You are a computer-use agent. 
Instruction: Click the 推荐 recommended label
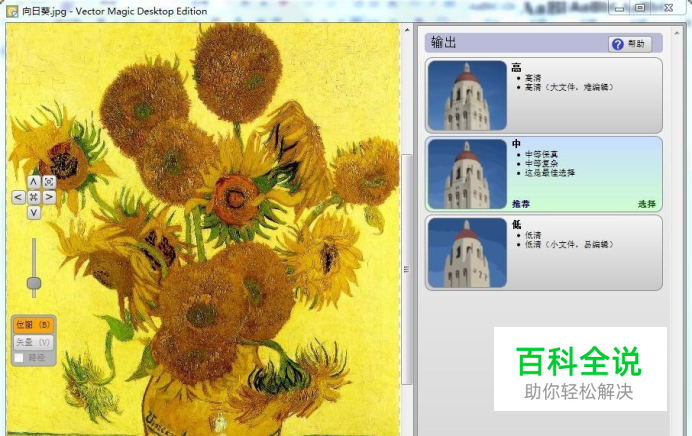click(521, 204)
